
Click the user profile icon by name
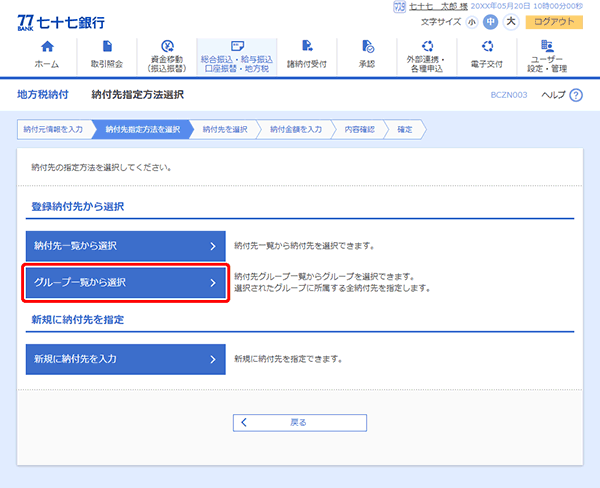click(x=399, y=7)
